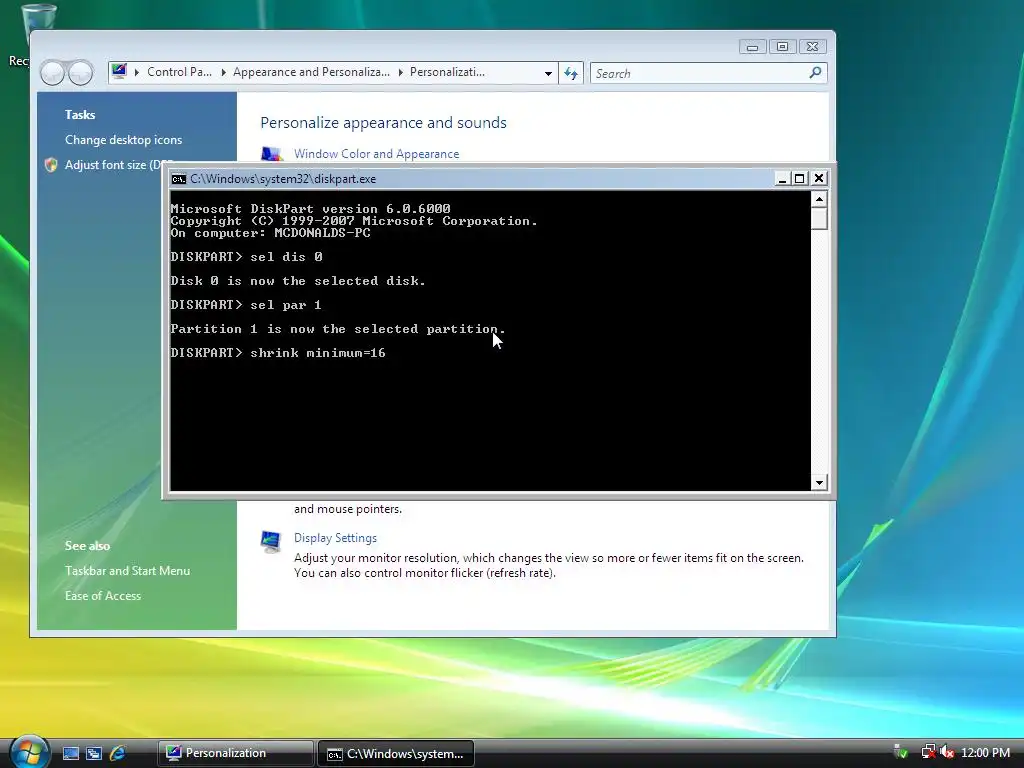Click Personalization breadcrumb segment
This screenshot has height=768, width=1024.
pyautogui.click(x=447, y=72)
